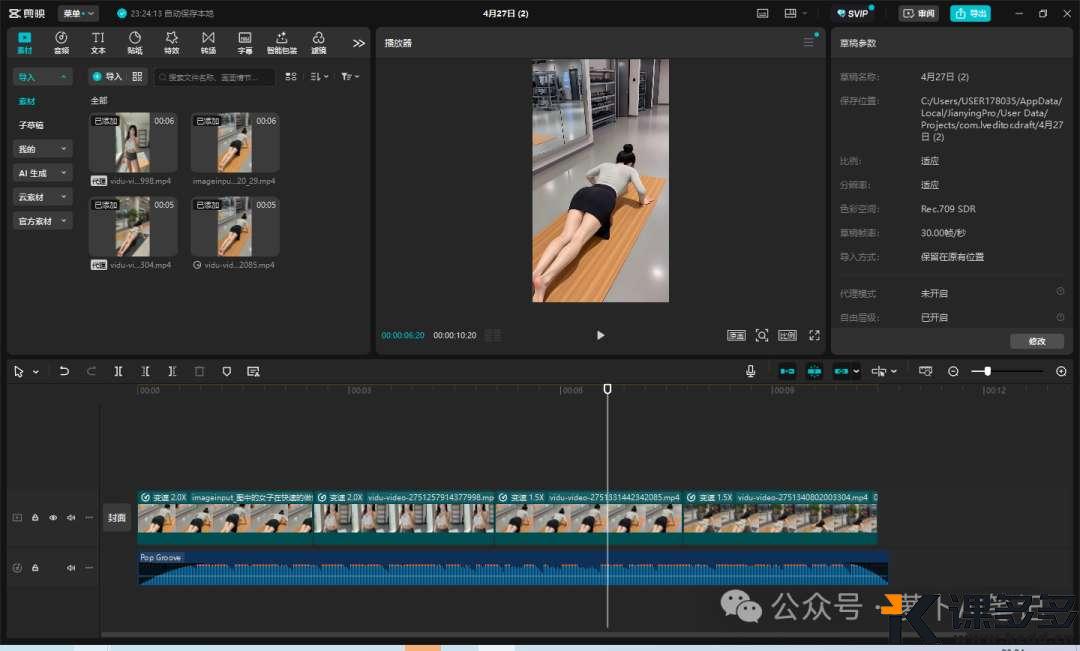This screenshot has height=651, width=1080.
Task: Click the 导入 import button with plus
Action: (x=107, y=76)
